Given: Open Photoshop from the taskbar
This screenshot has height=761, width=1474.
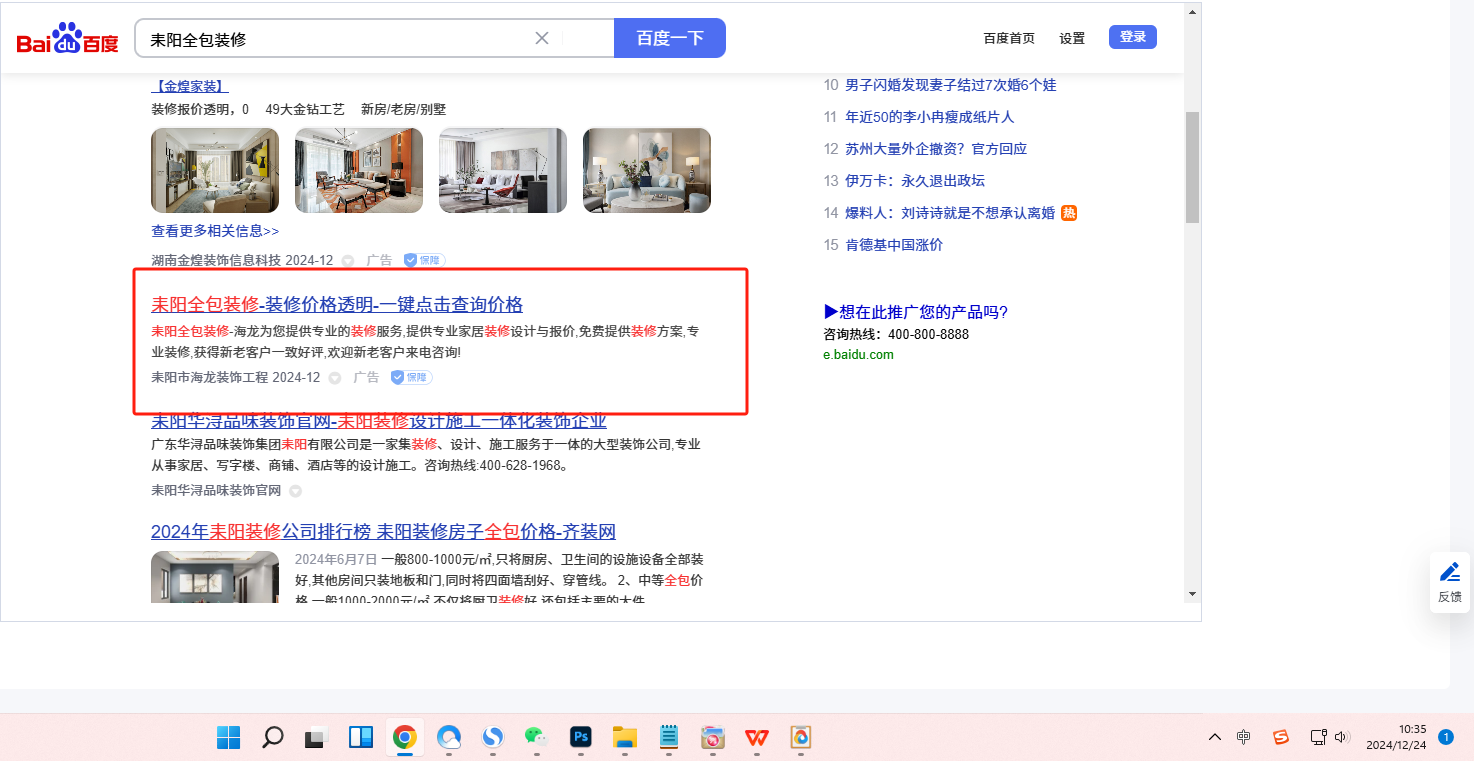Looking at the screenshot, I should [x=580, y=738].
